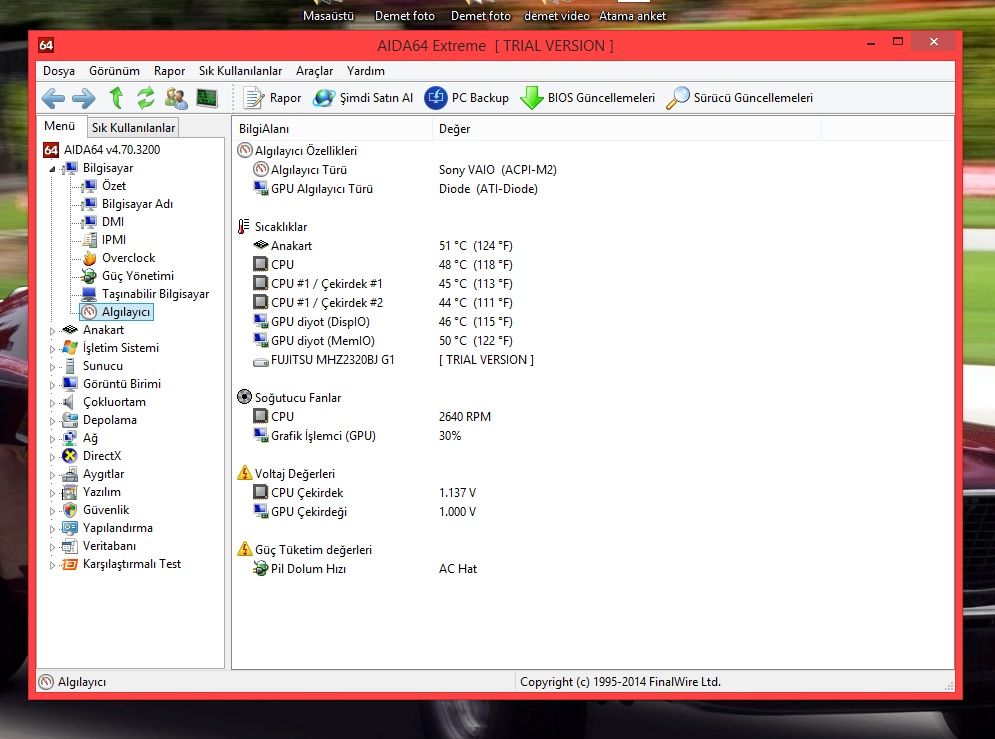This screenshot has height=739, width=995.
Task: Open the Yardım menu
Action: click(366, 71)
